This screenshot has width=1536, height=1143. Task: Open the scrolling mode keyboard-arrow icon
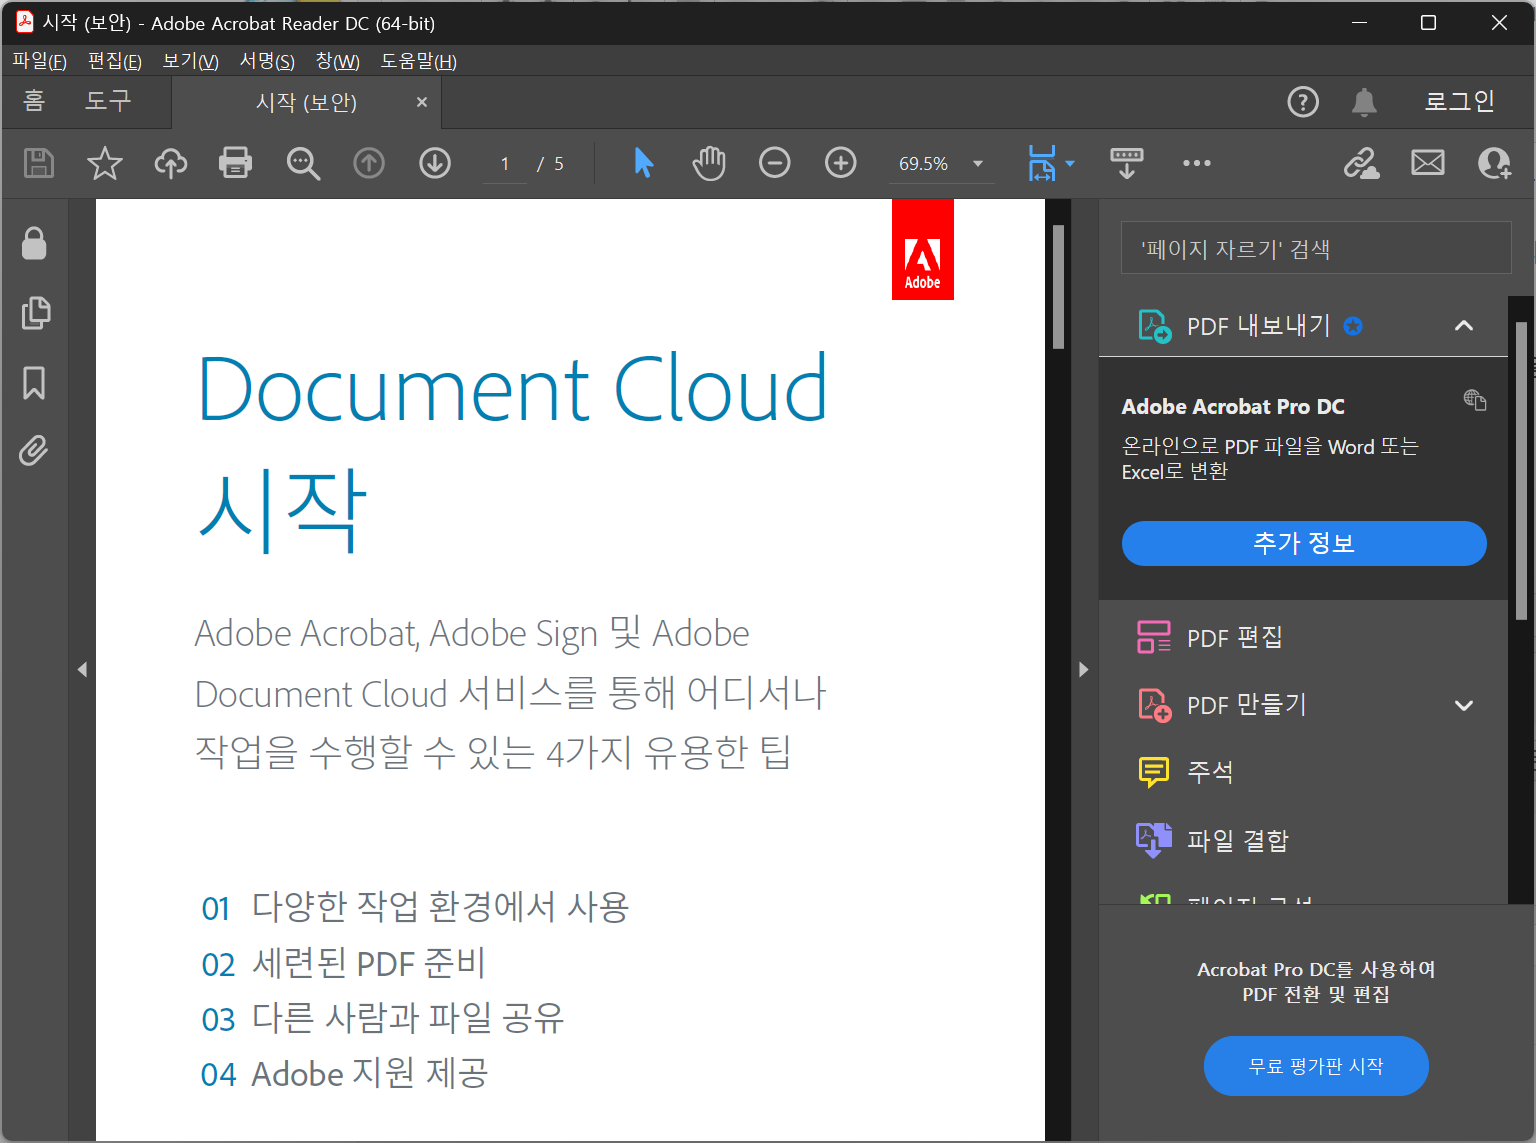[1127, 162]
